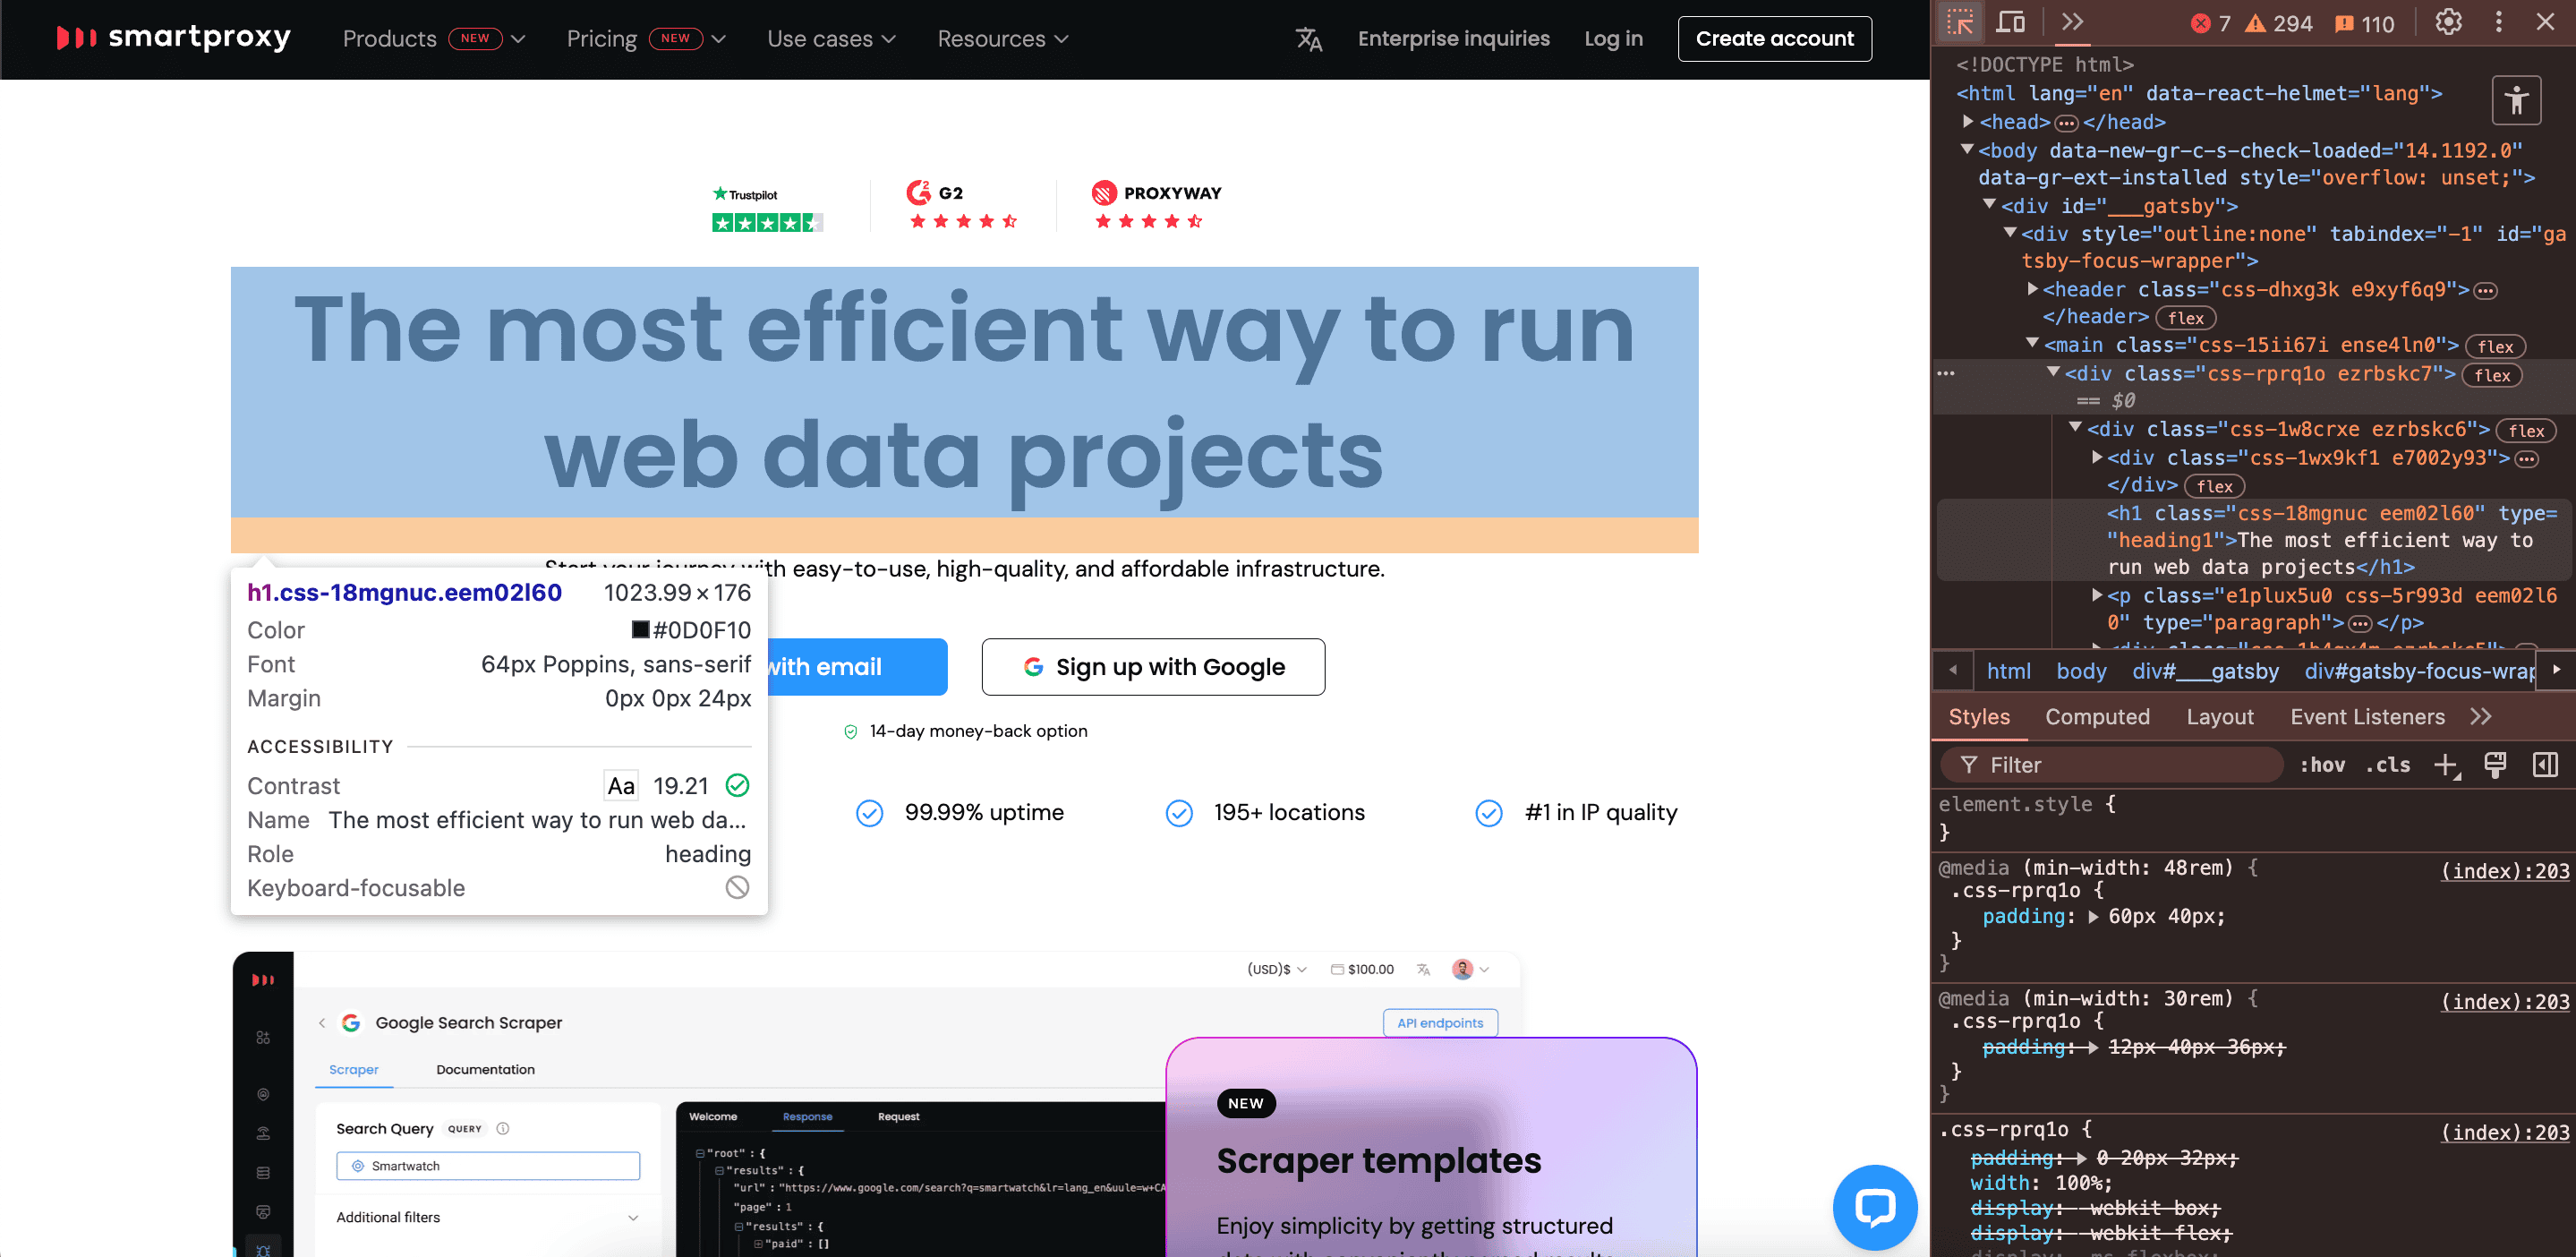
Task: Toggle the computed styles sidebar icon
Action: [2545, 765]
